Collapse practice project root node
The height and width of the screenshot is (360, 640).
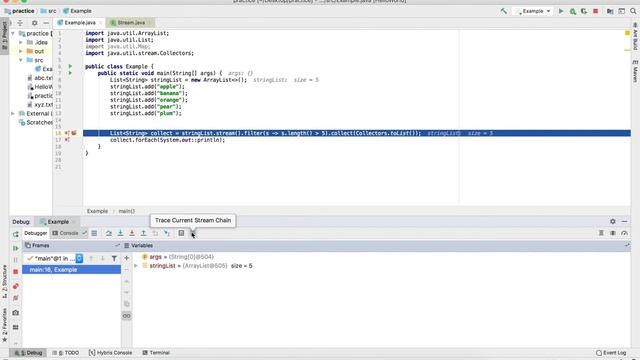[13, 33]
